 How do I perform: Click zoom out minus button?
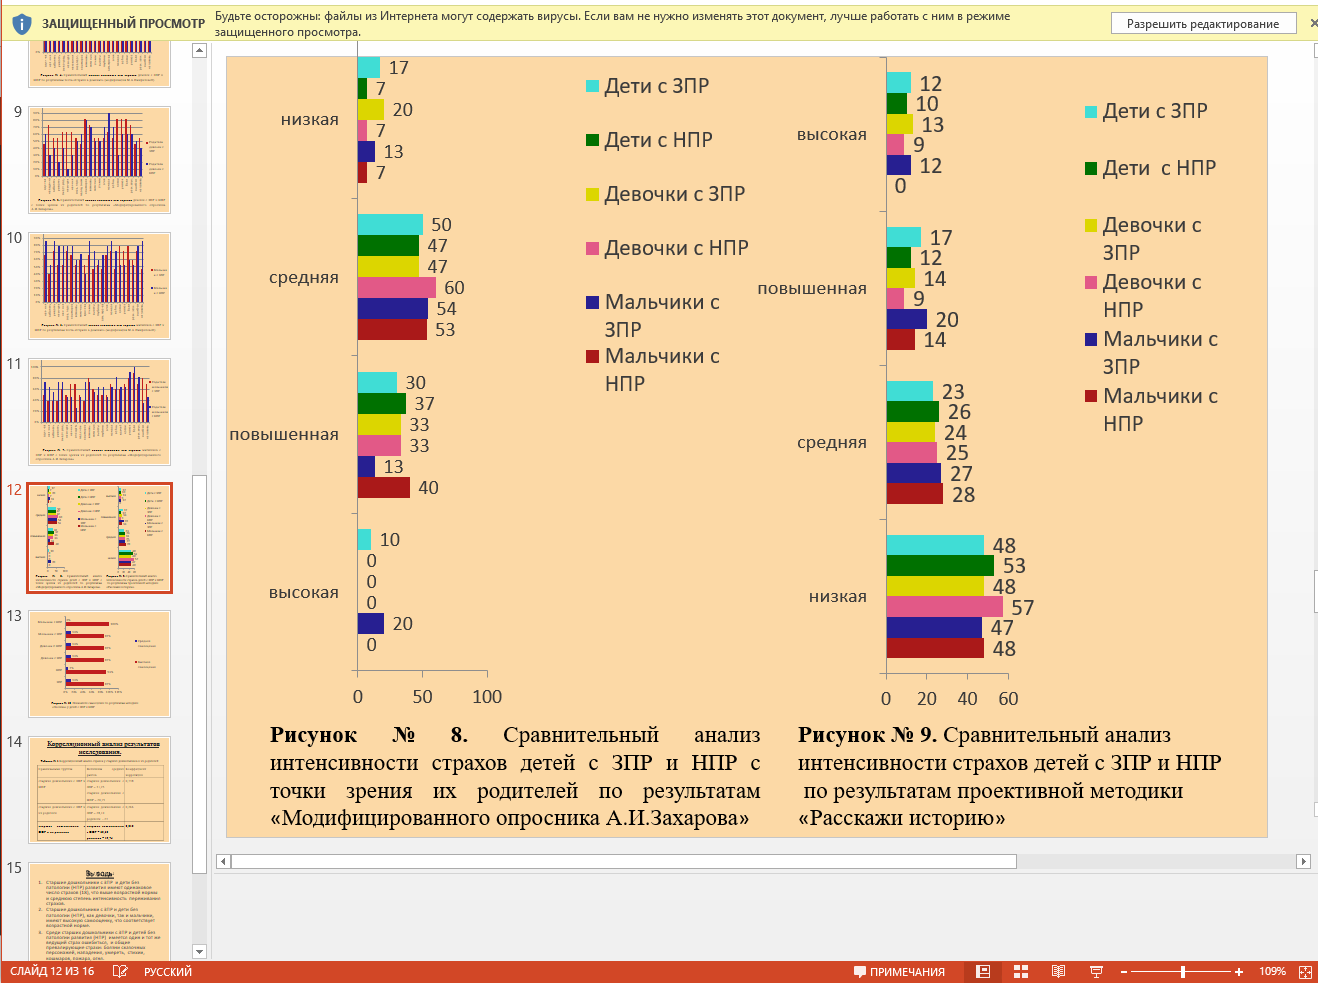point(1124,971)
